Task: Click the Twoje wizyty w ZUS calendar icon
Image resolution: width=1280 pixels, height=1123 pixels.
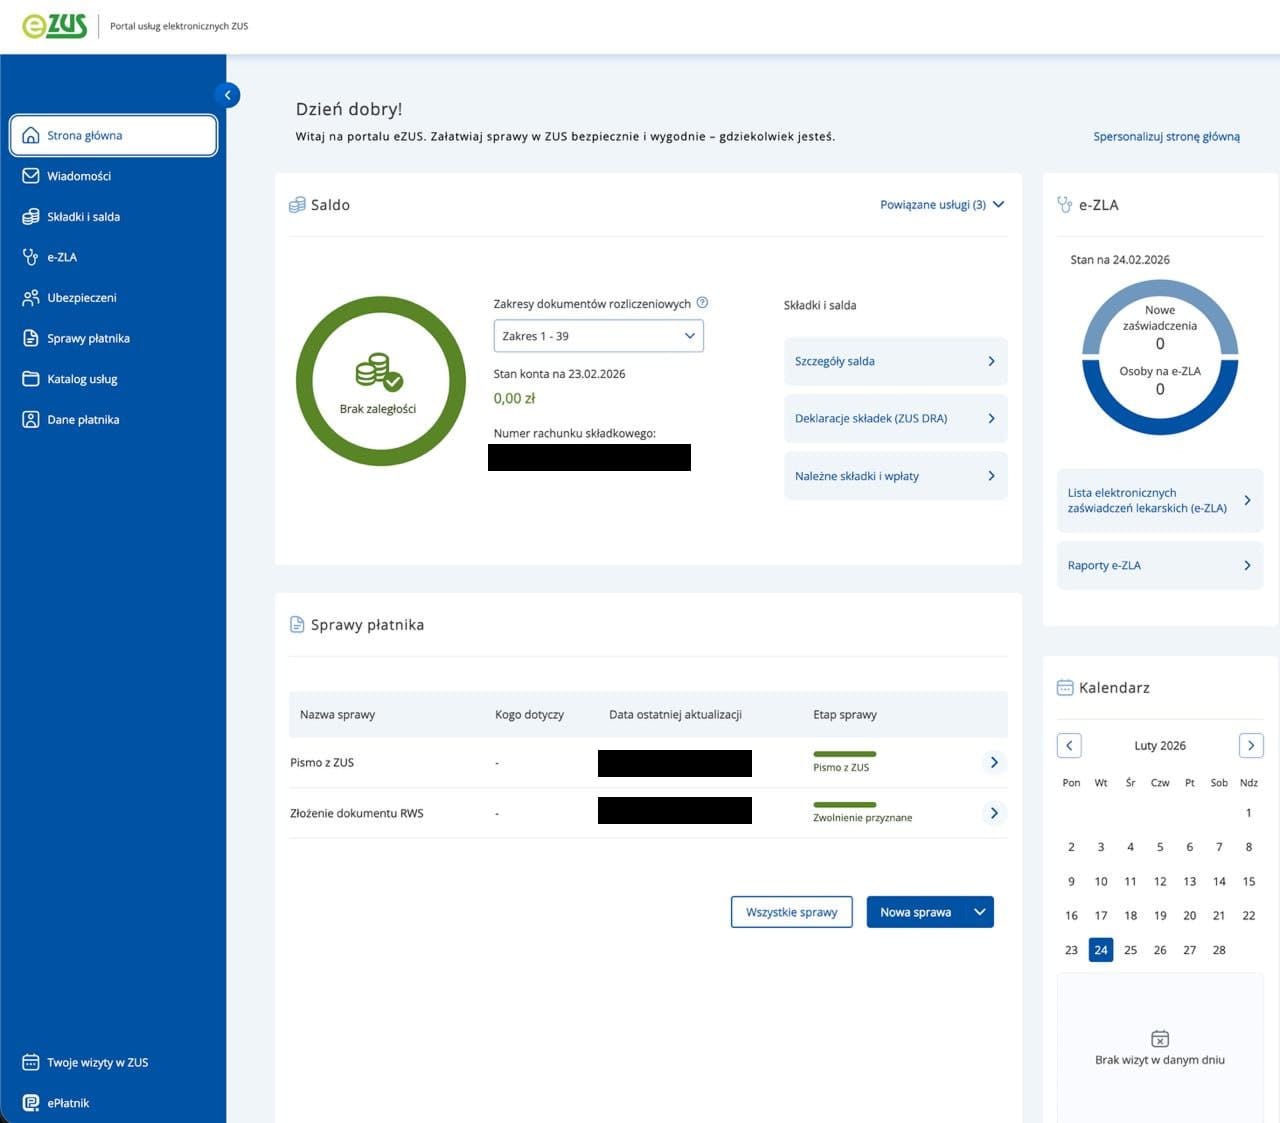Action: pos(31,1062)
